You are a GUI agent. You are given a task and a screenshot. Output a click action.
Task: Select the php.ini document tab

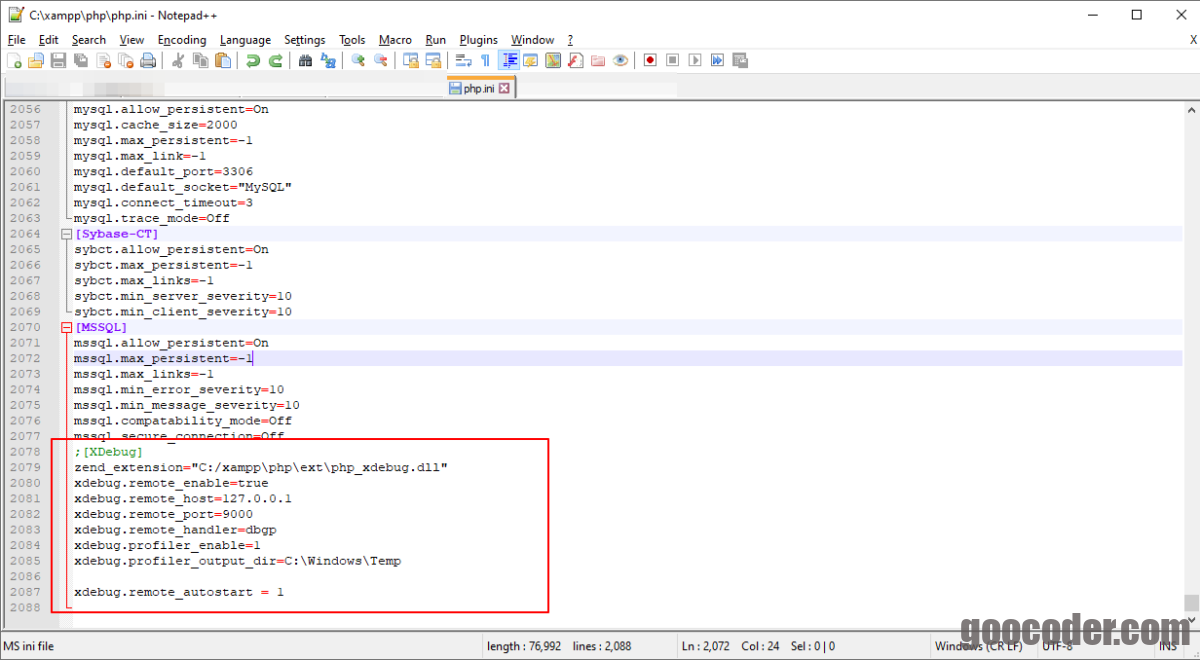480,88
